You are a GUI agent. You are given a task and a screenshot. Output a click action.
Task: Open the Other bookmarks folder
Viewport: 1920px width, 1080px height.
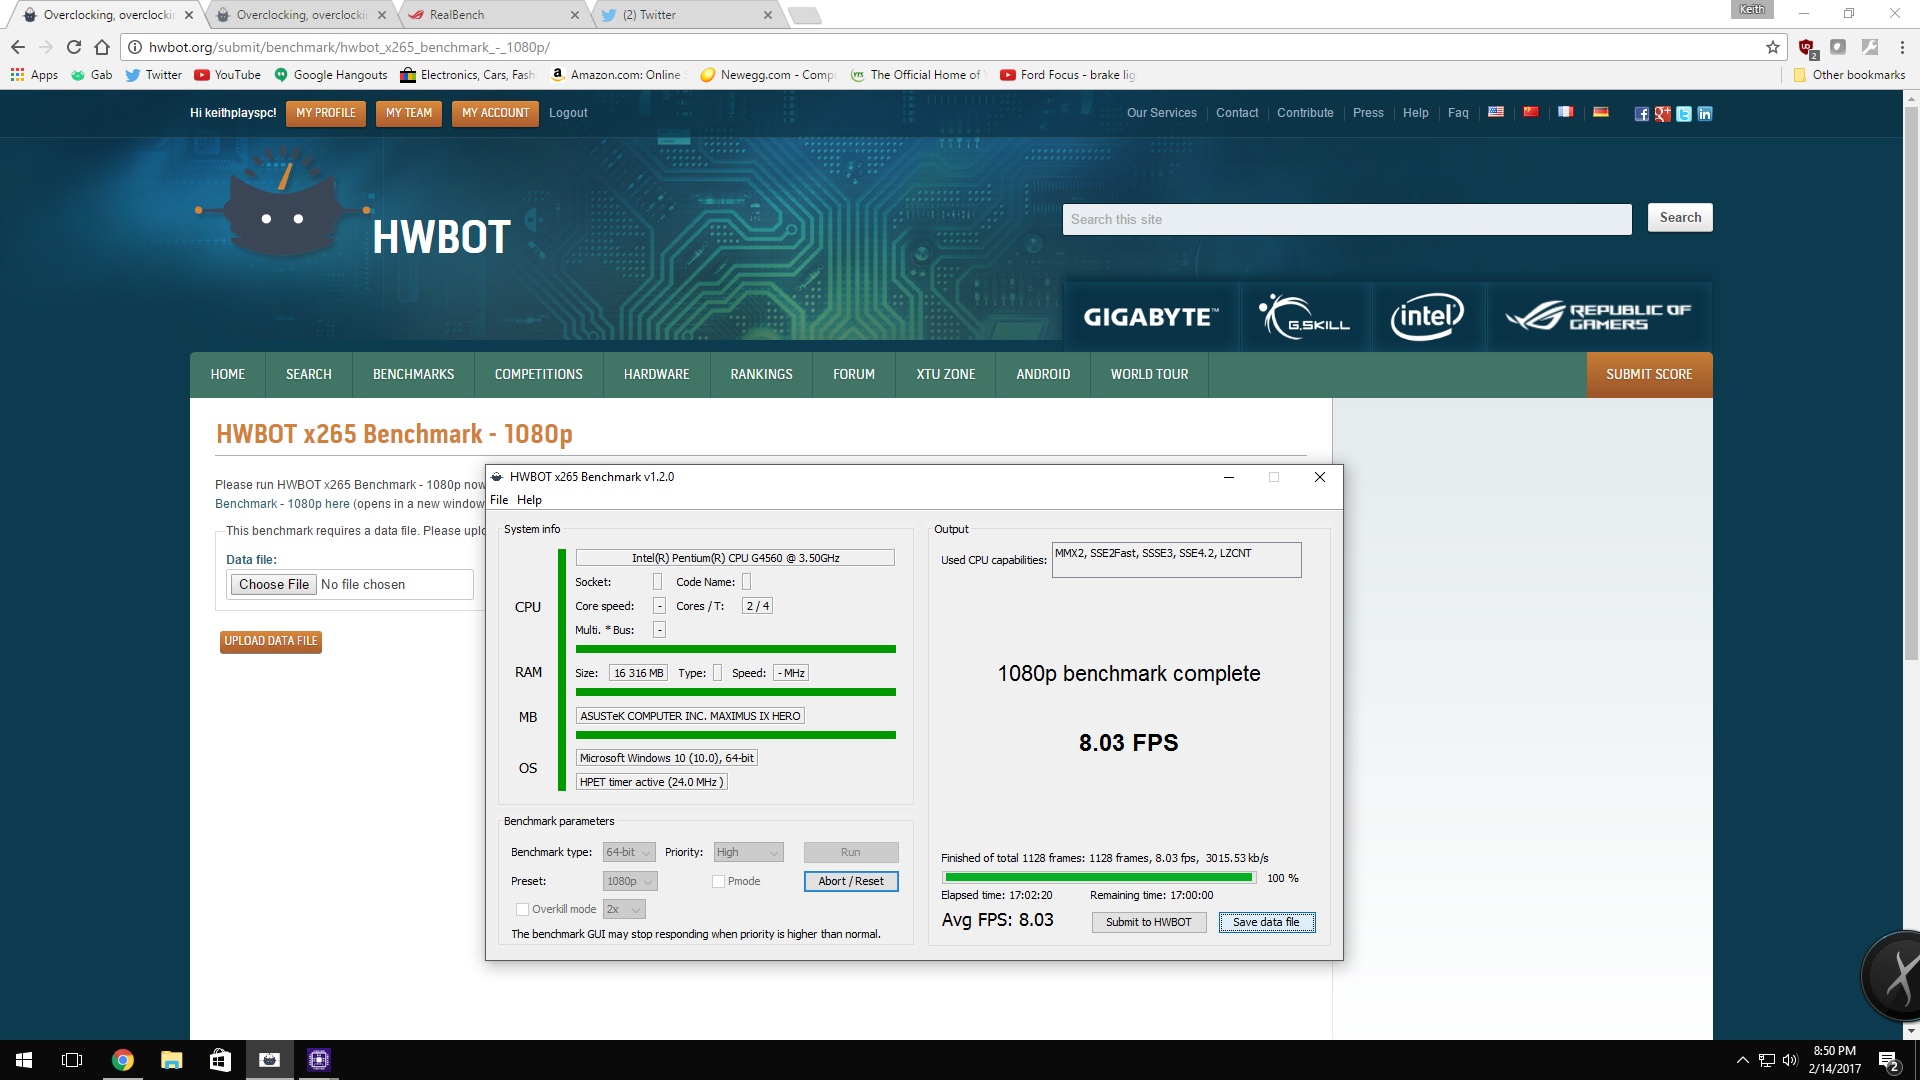pos(1849,75)
